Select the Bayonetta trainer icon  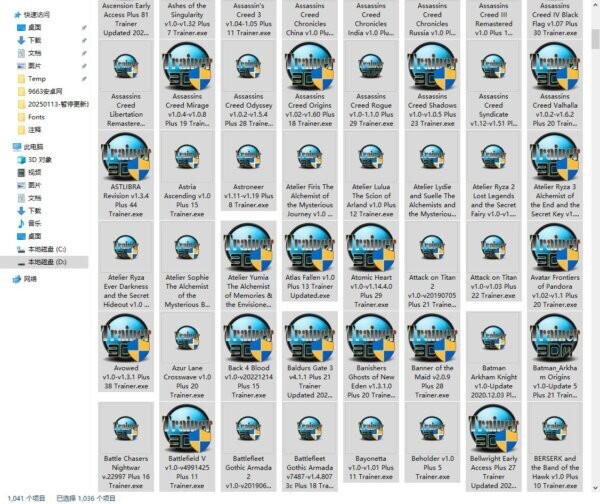(x=371, y=429)
